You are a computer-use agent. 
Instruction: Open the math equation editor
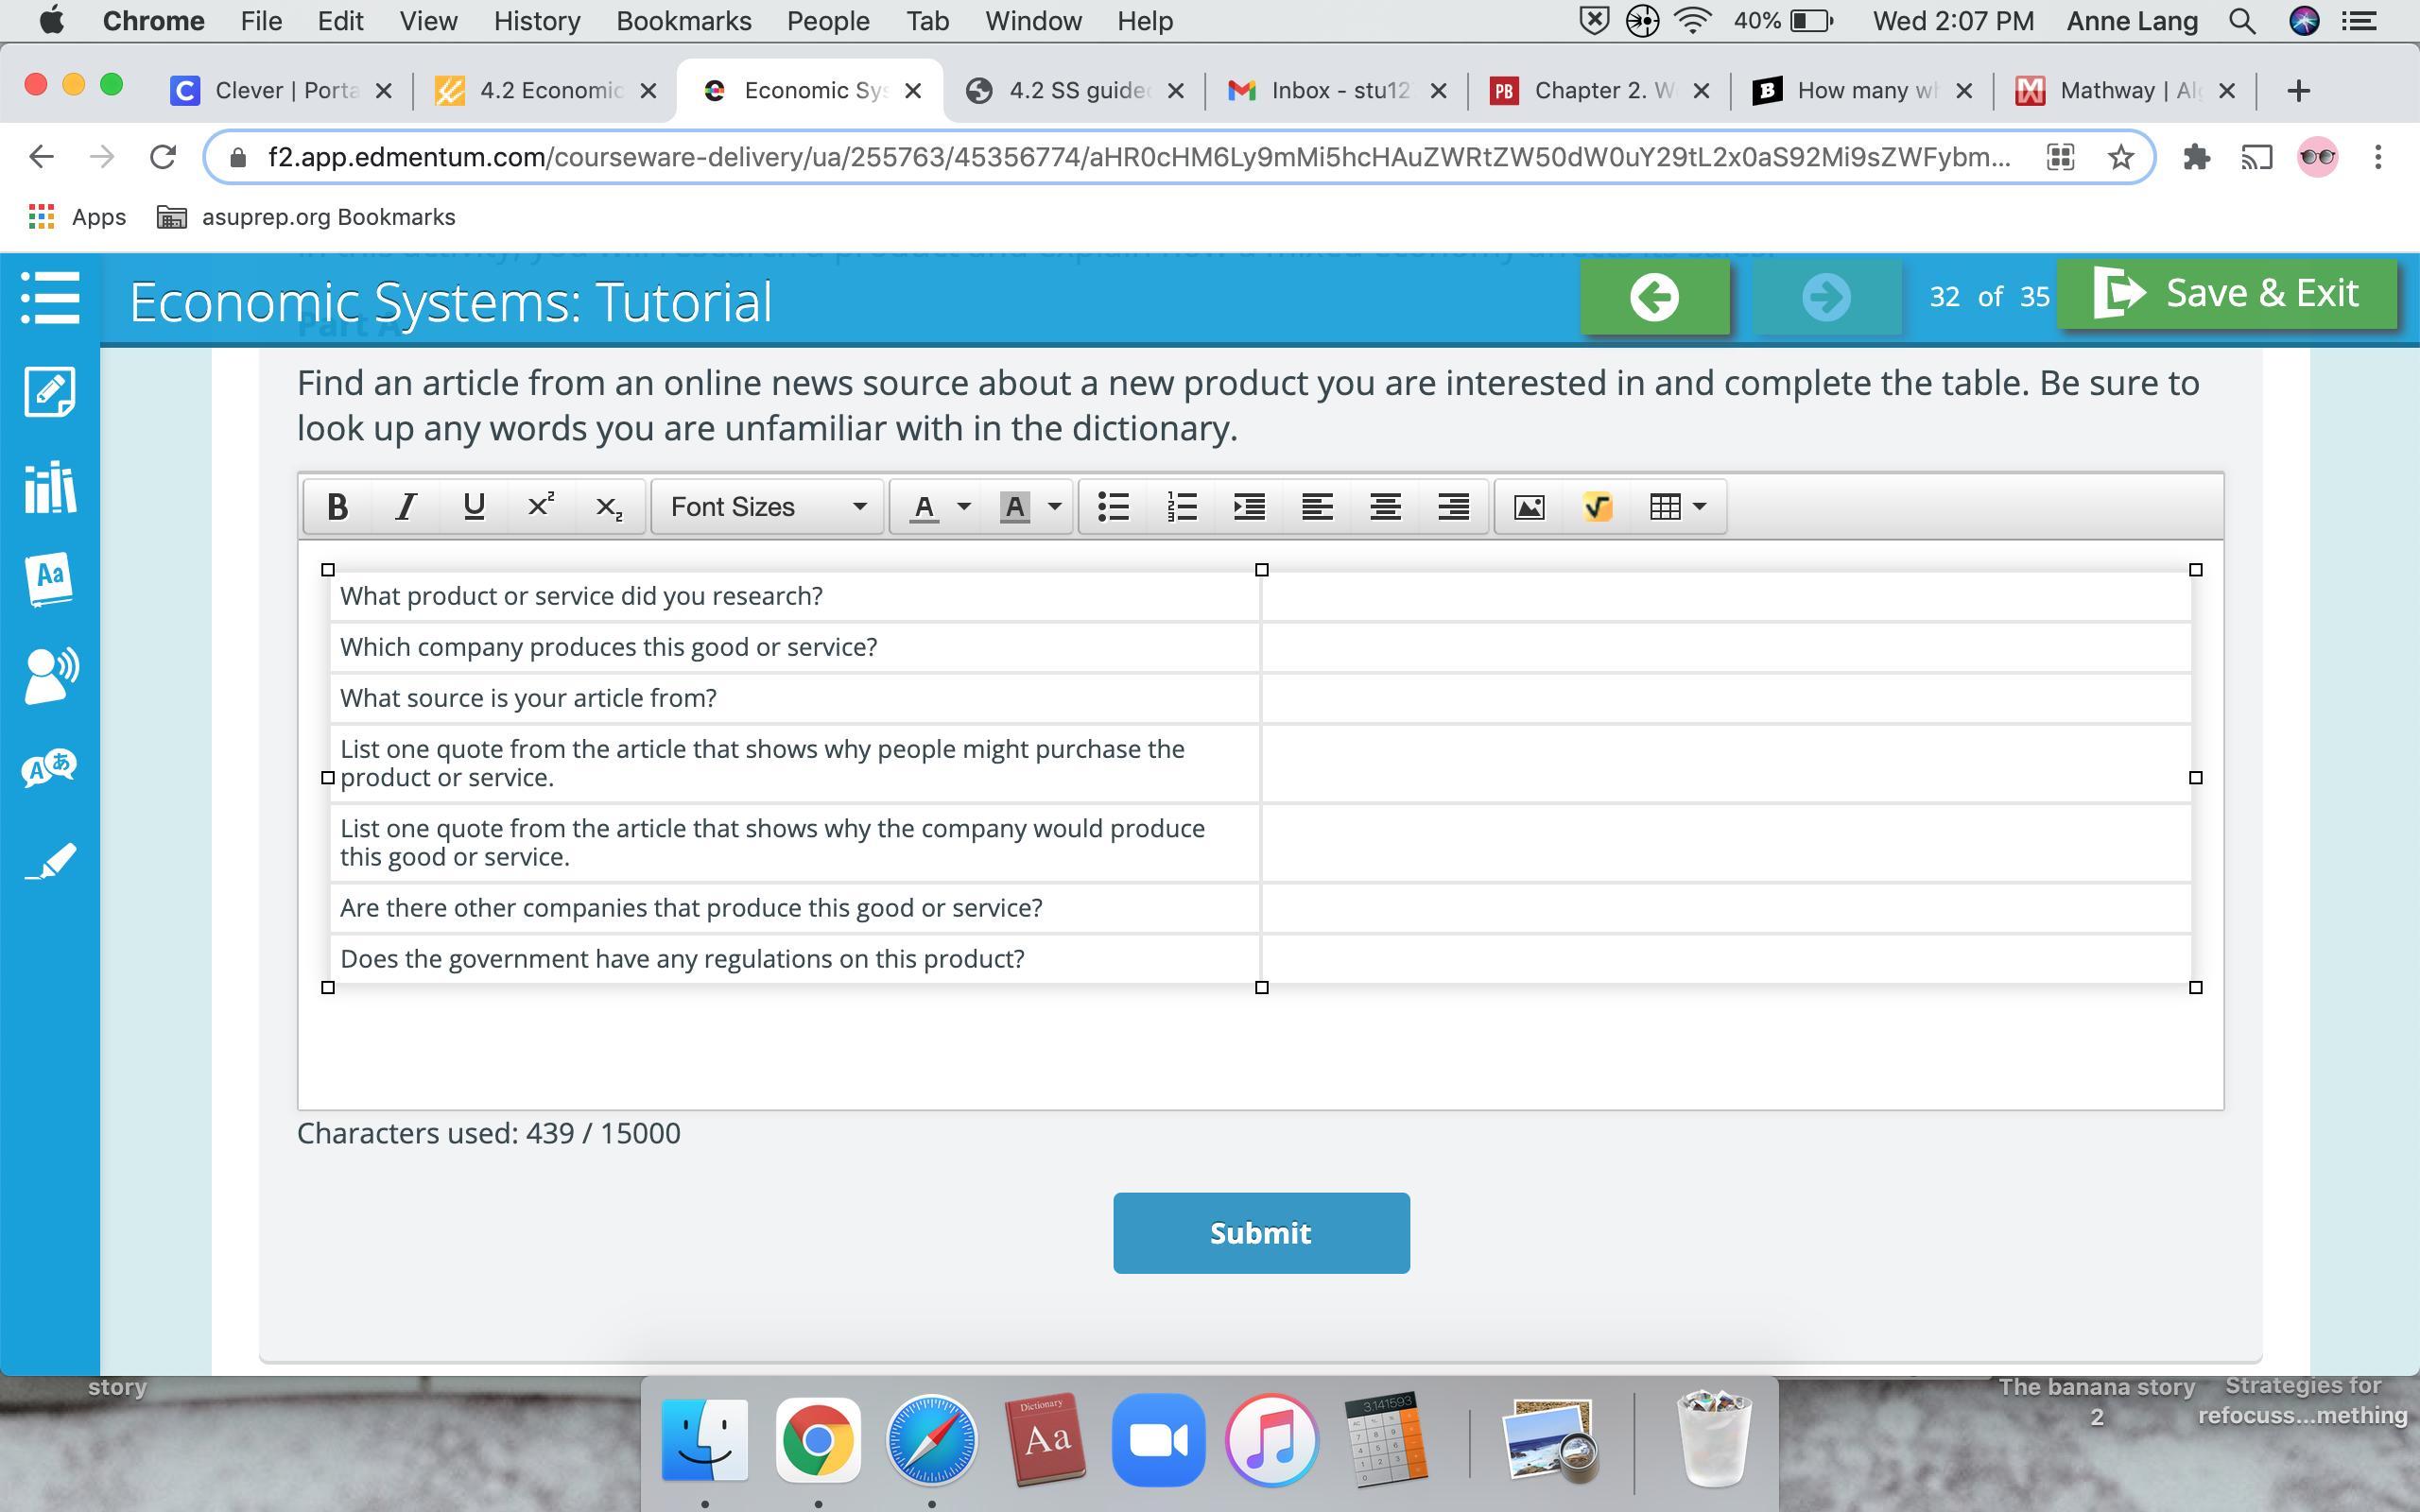(1597, 507)
